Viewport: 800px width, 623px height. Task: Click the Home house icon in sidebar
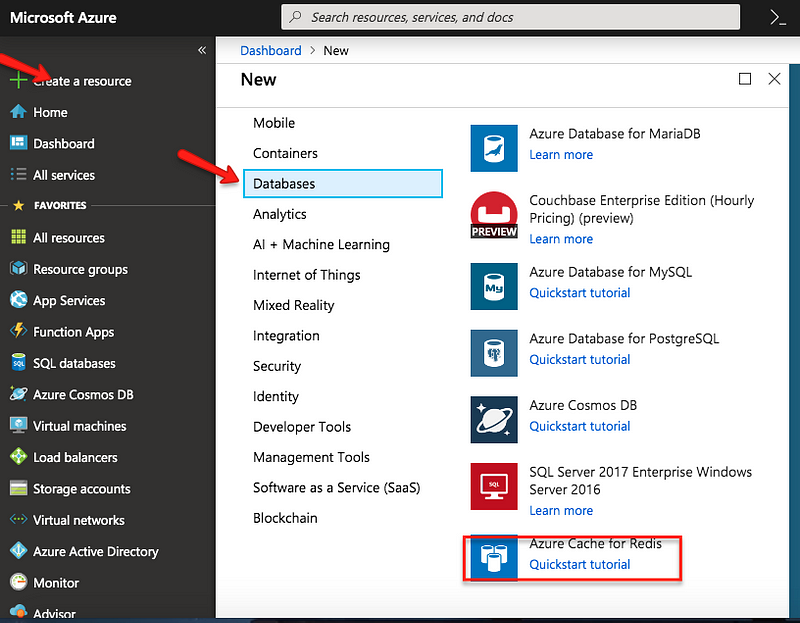[x=18, y=112]
